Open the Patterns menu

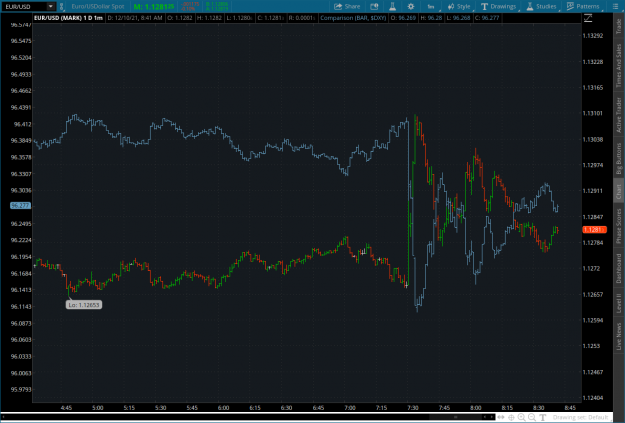(x=583, y=6)
